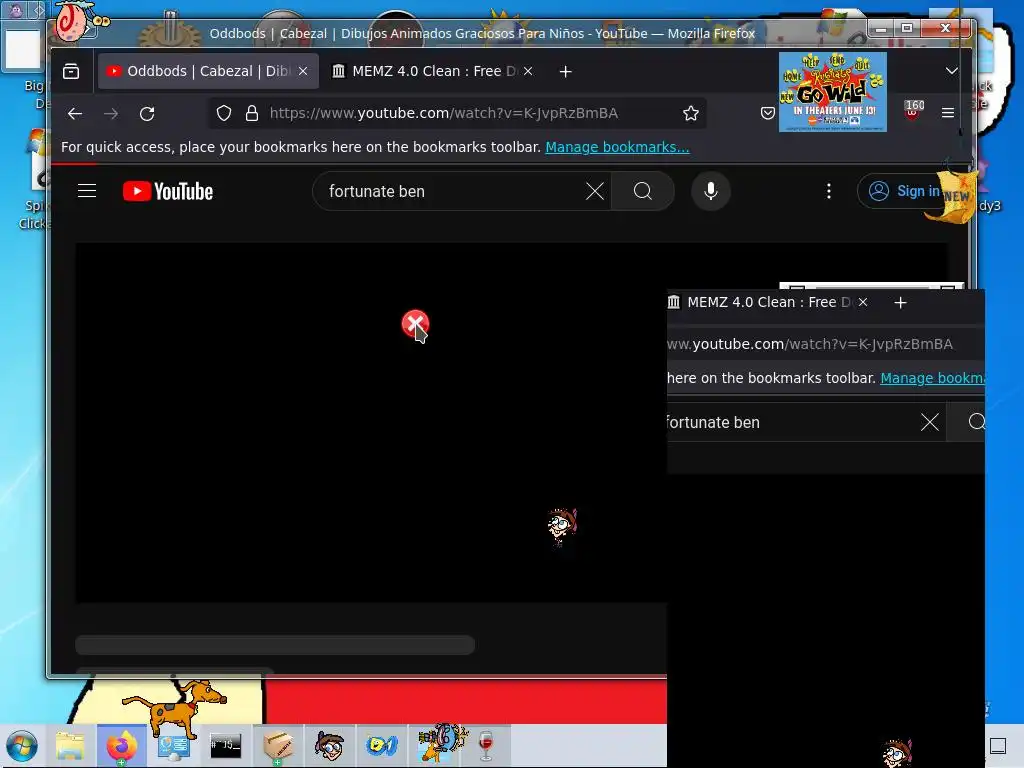Open the blue SpongeBob taskbar icon
This screenshot has height=768, width=1024.
[382, 746]
